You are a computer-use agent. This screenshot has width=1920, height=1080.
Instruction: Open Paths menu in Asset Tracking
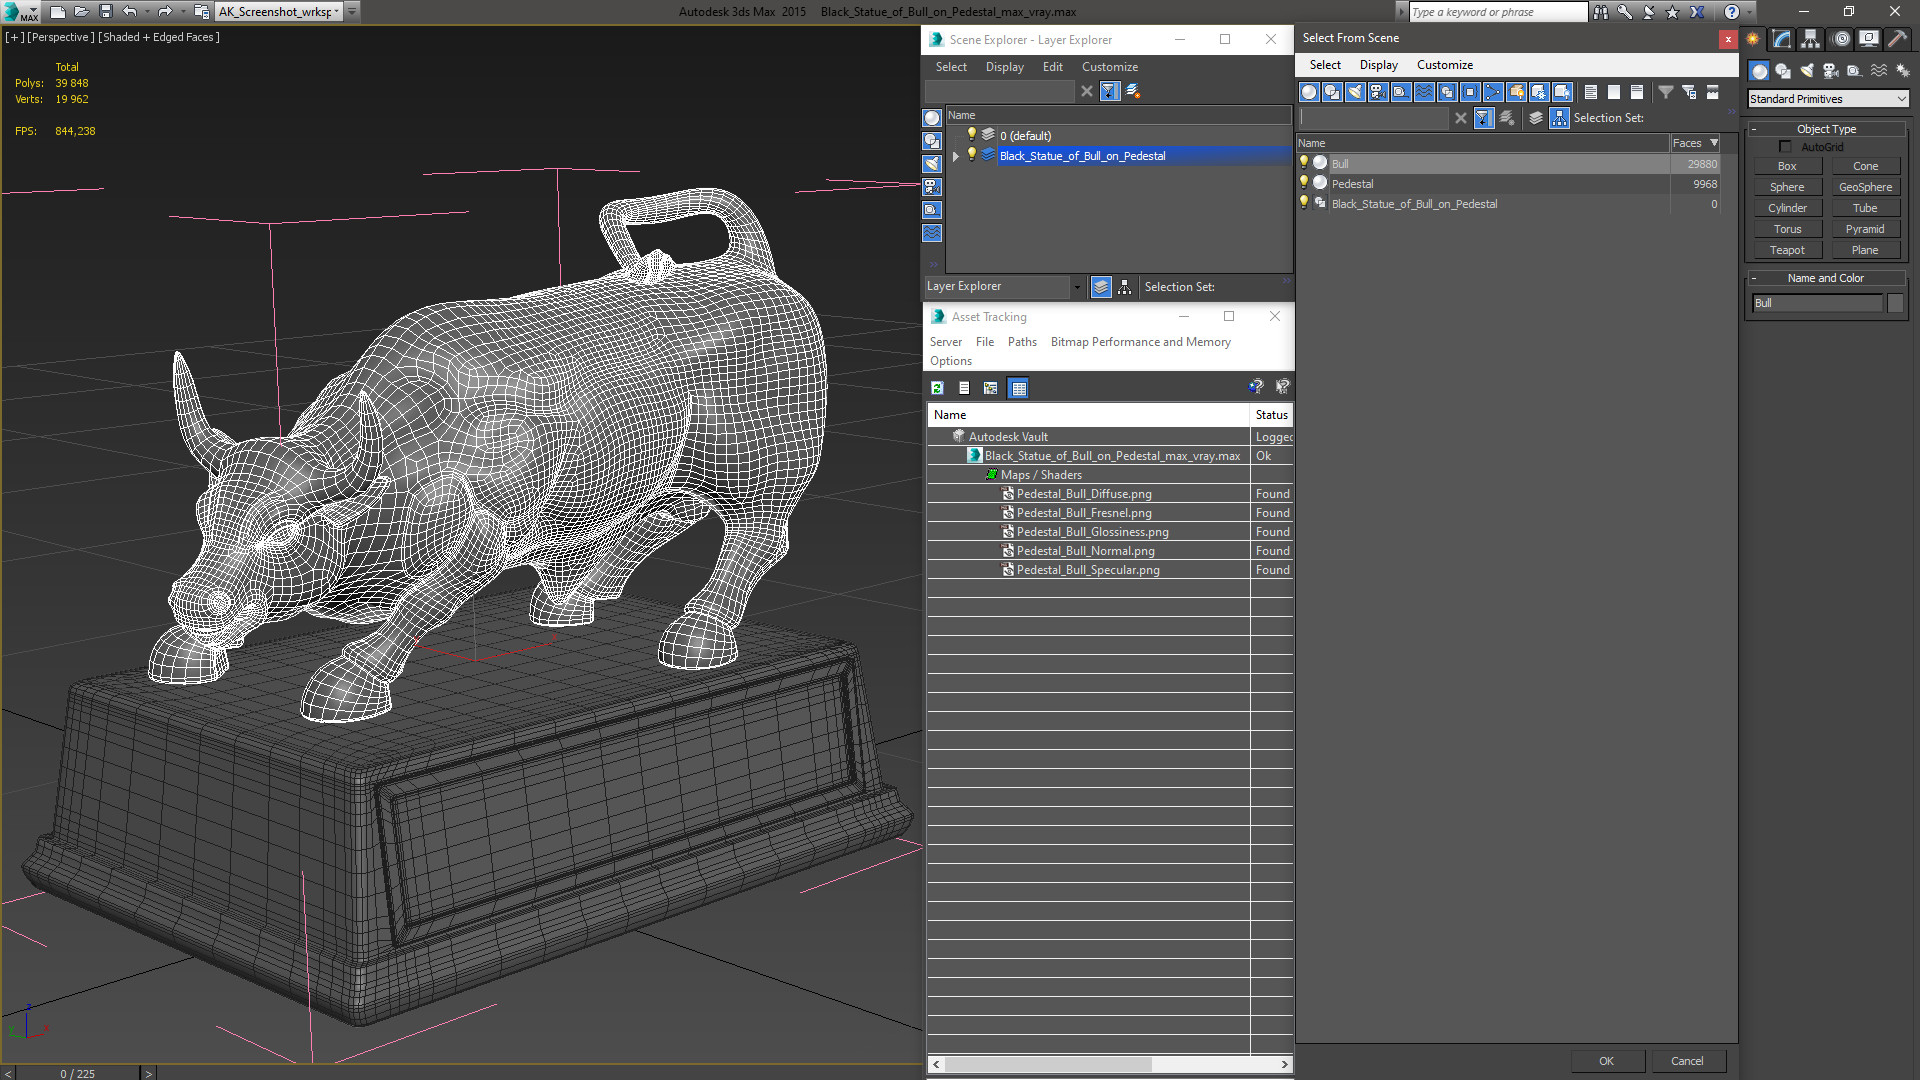(x=1022, y=342)
